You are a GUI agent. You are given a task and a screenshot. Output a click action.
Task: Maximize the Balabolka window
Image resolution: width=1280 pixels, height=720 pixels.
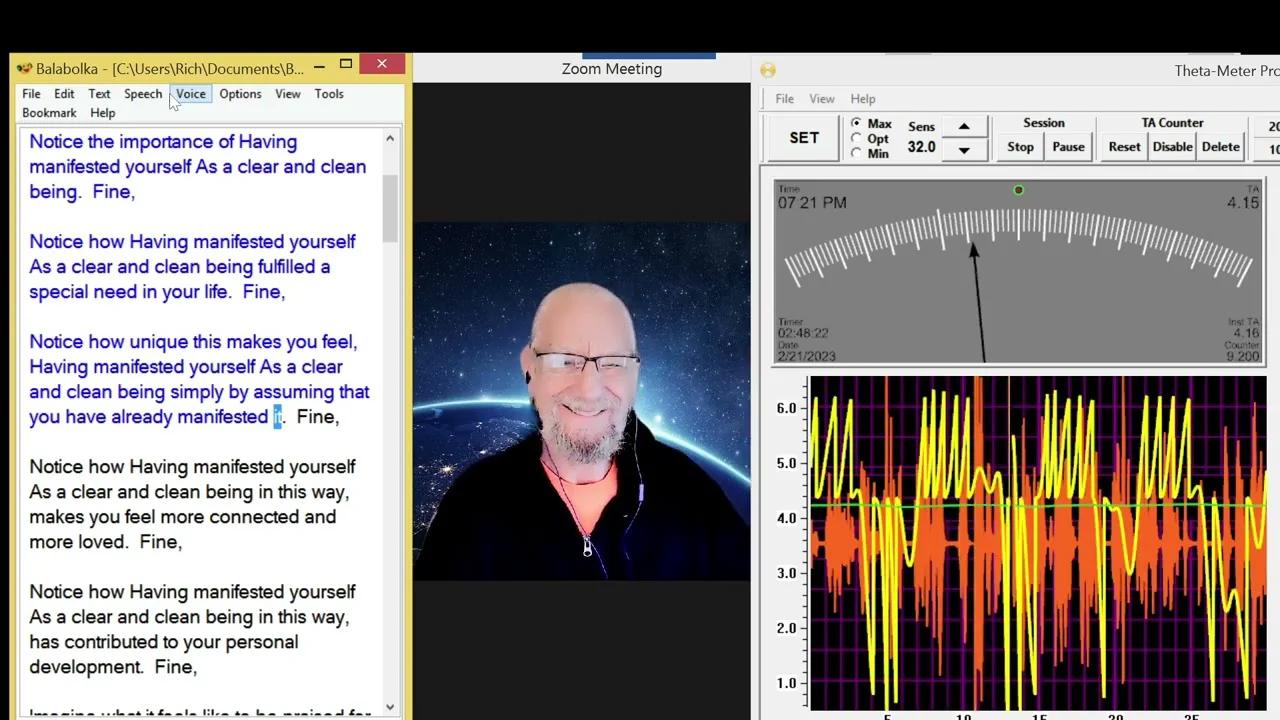pyautogui.click(x=346, y=65)
